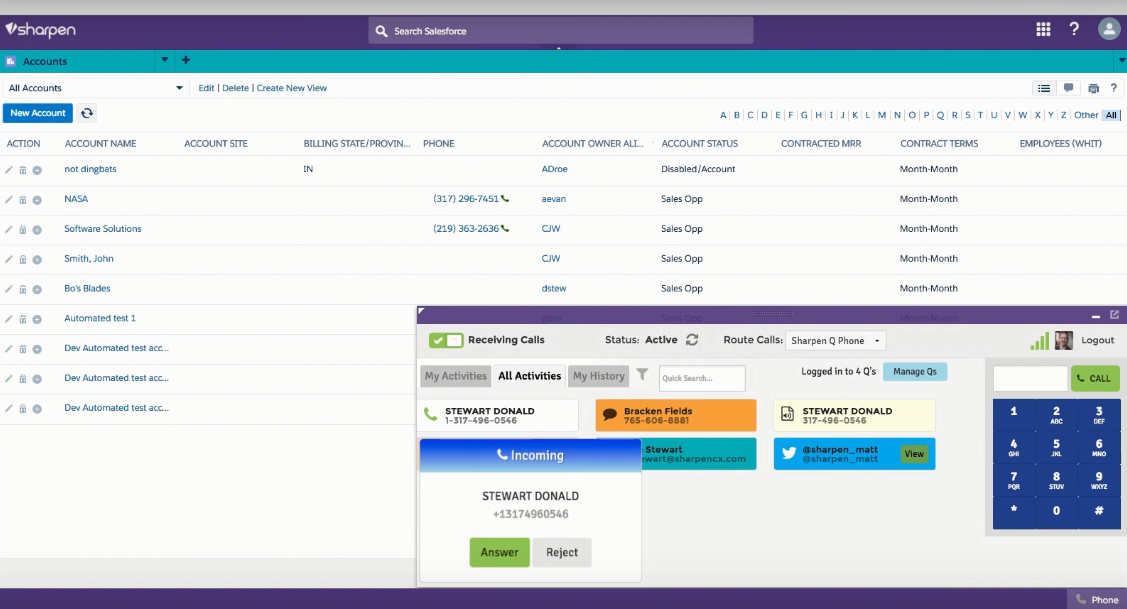The height and width of the screenshot is (609, 1127).
Task: Switch to My Activities tab
Action: 455,376
